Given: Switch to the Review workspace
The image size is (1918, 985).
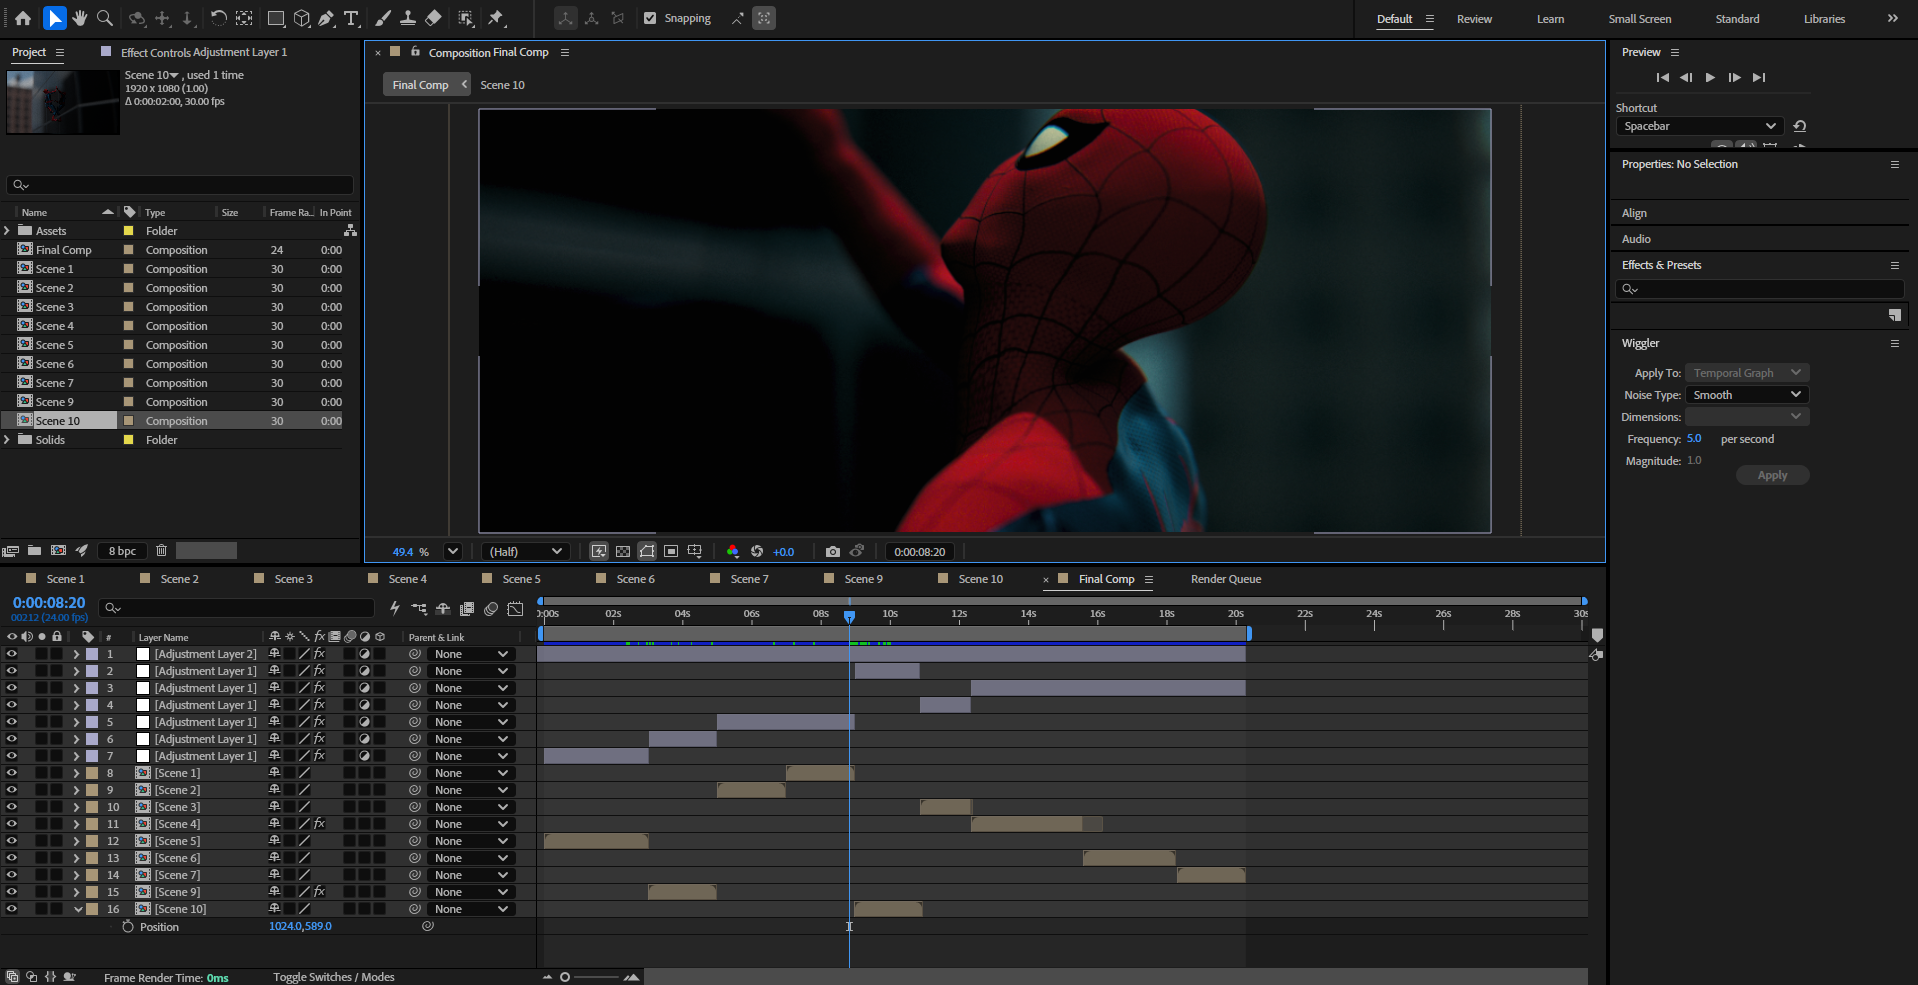Looking at the screenshot, I should [x=1474, y=19].
